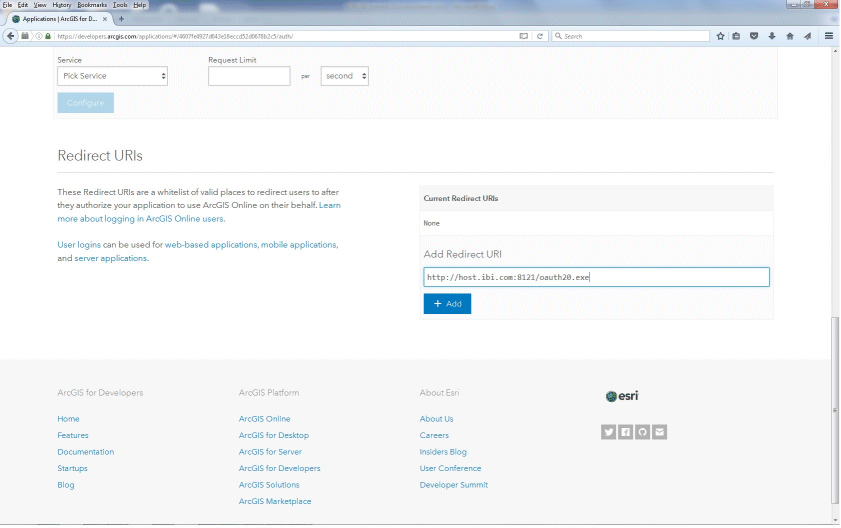The height and width of the screenshot is (528, 841).
Task: Select the Applications ArcGIS browser tab
Action: 59,19
